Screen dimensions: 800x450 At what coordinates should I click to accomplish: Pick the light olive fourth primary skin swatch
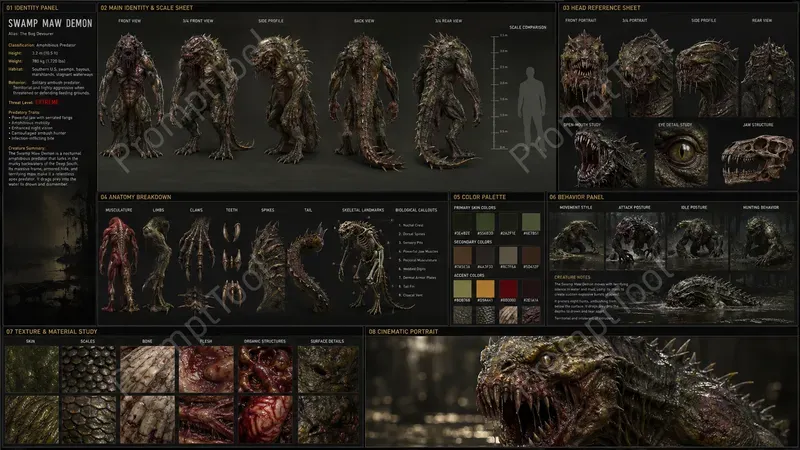tap(531, 222)
